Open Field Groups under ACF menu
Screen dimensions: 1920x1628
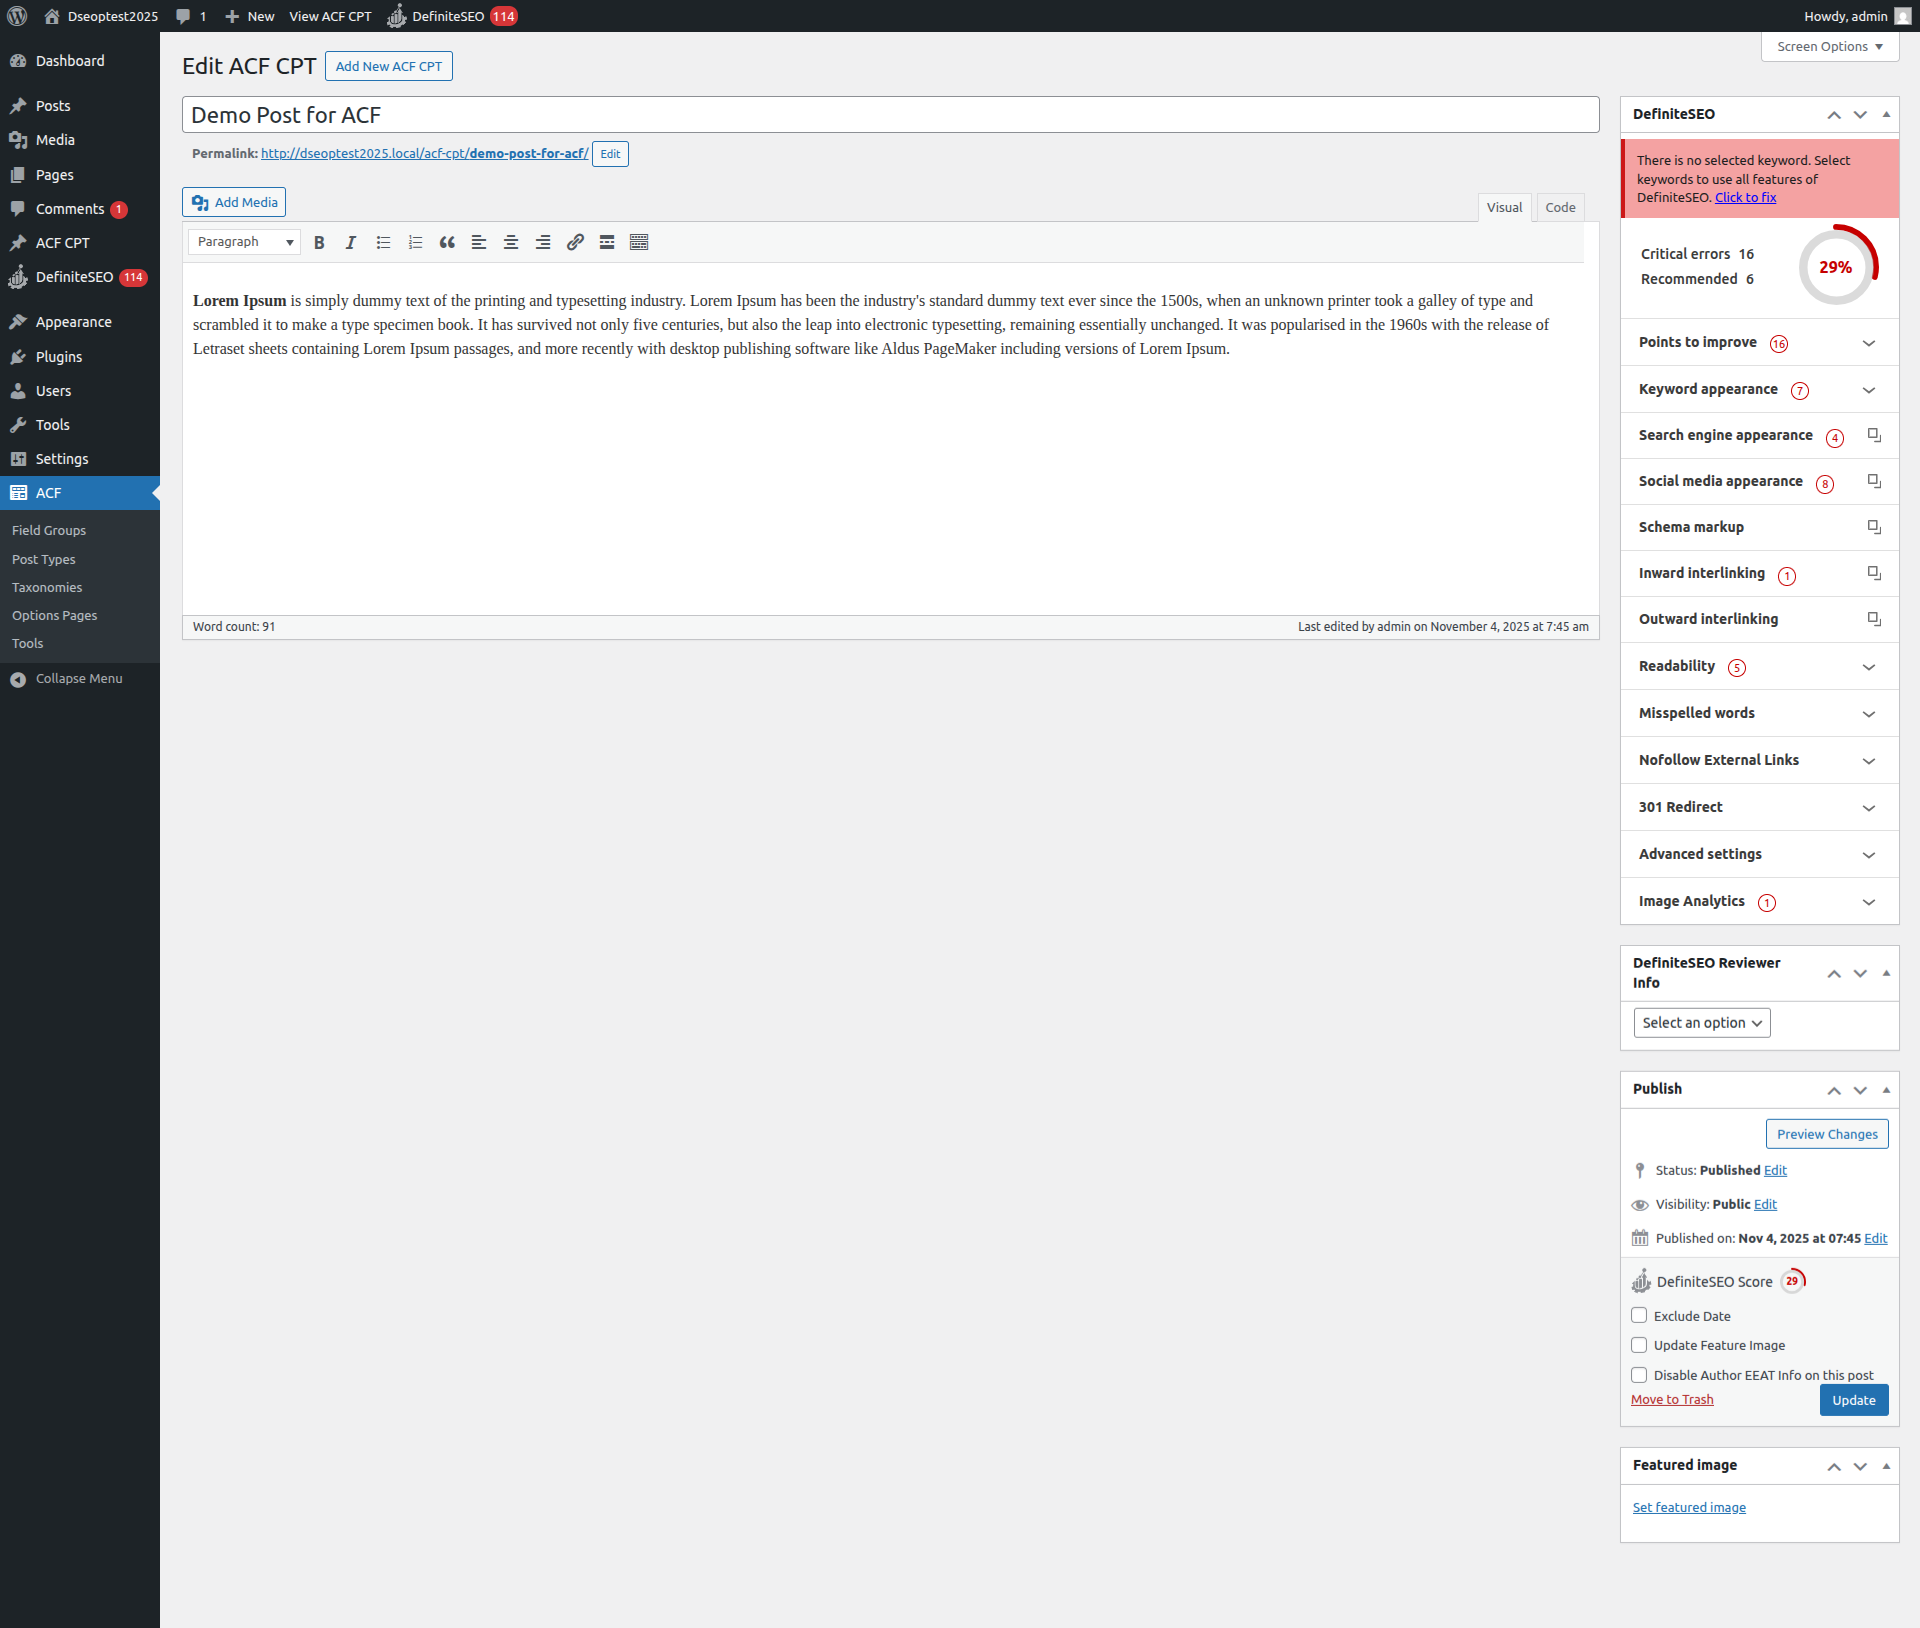pos(49,530)
